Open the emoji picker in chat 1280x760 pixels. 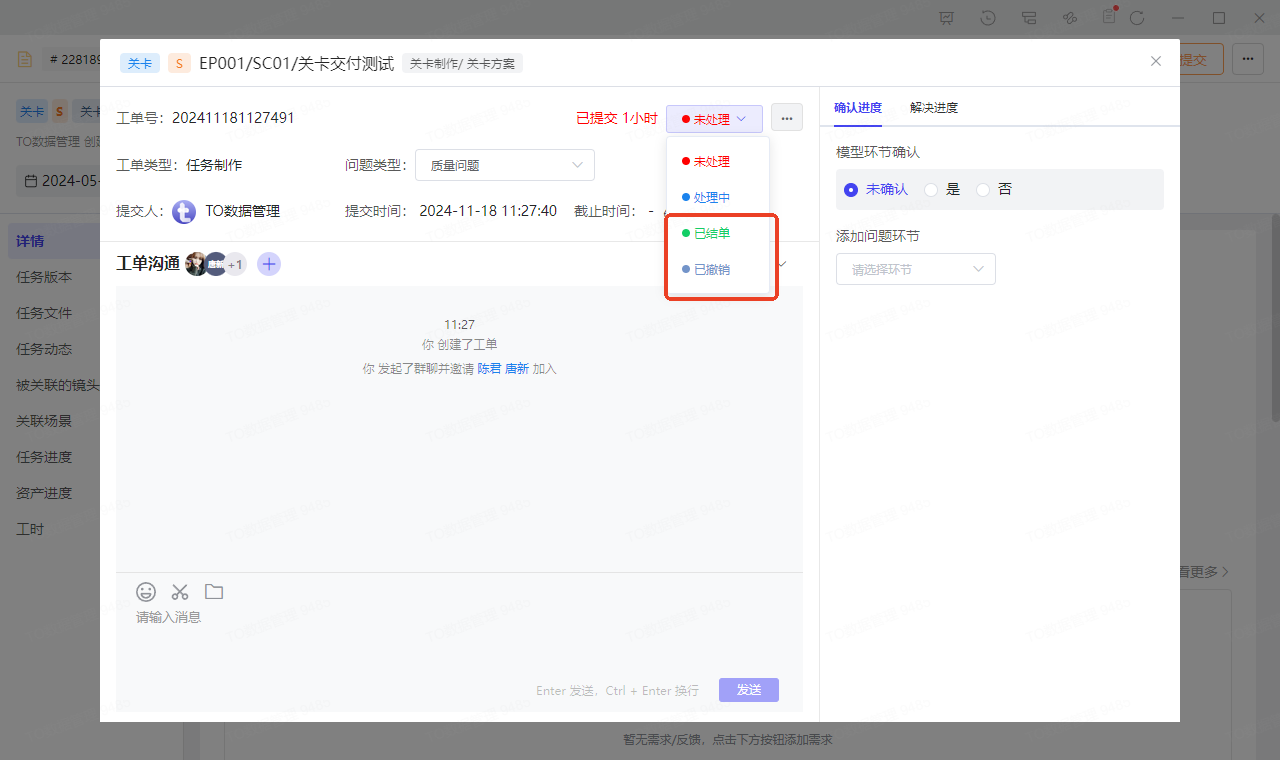(x=146, y=592)
